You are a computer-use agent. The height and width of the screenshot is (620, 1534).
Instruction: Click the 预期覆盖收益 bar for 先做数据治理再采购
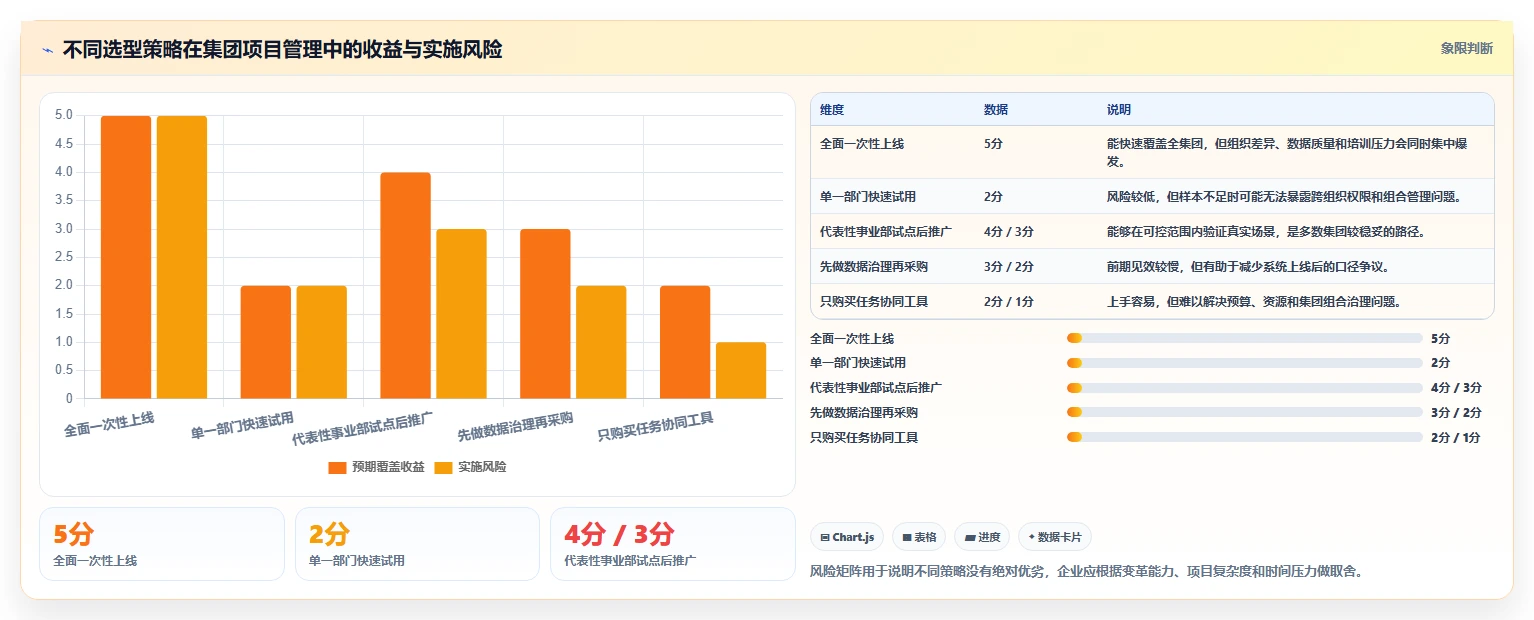545,314
